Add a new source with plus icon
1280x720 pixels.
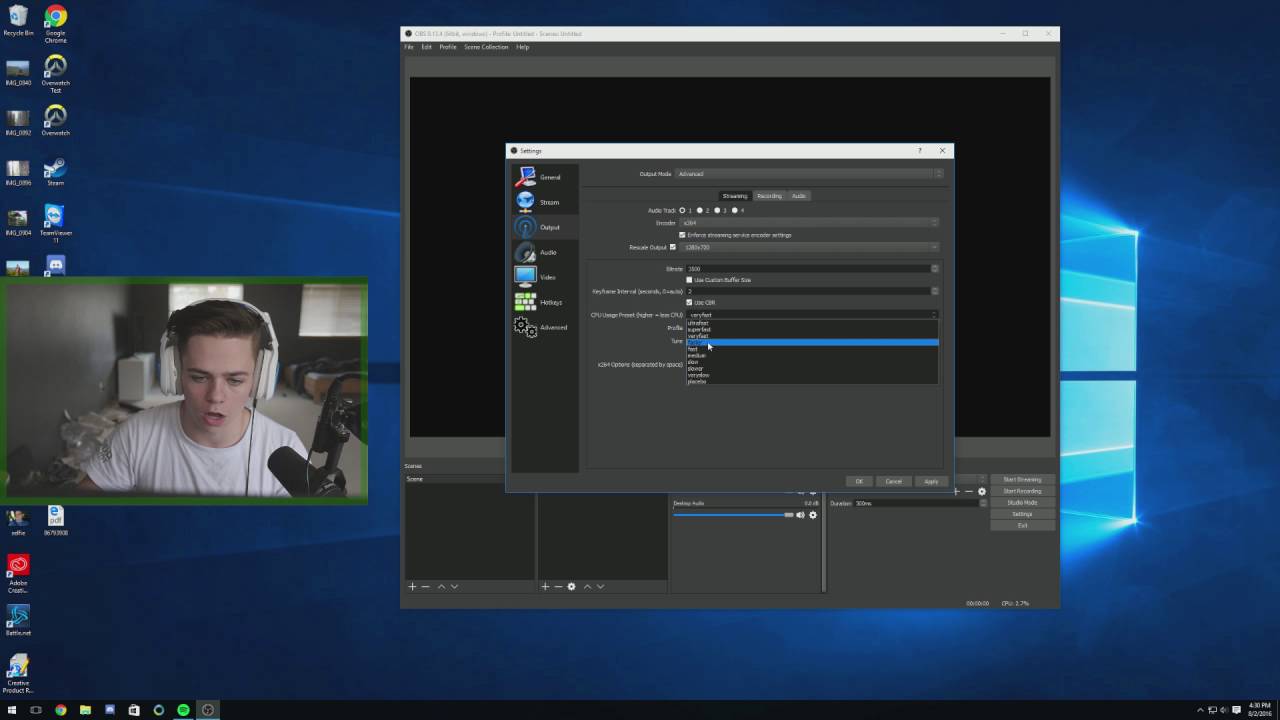point(545,586)
